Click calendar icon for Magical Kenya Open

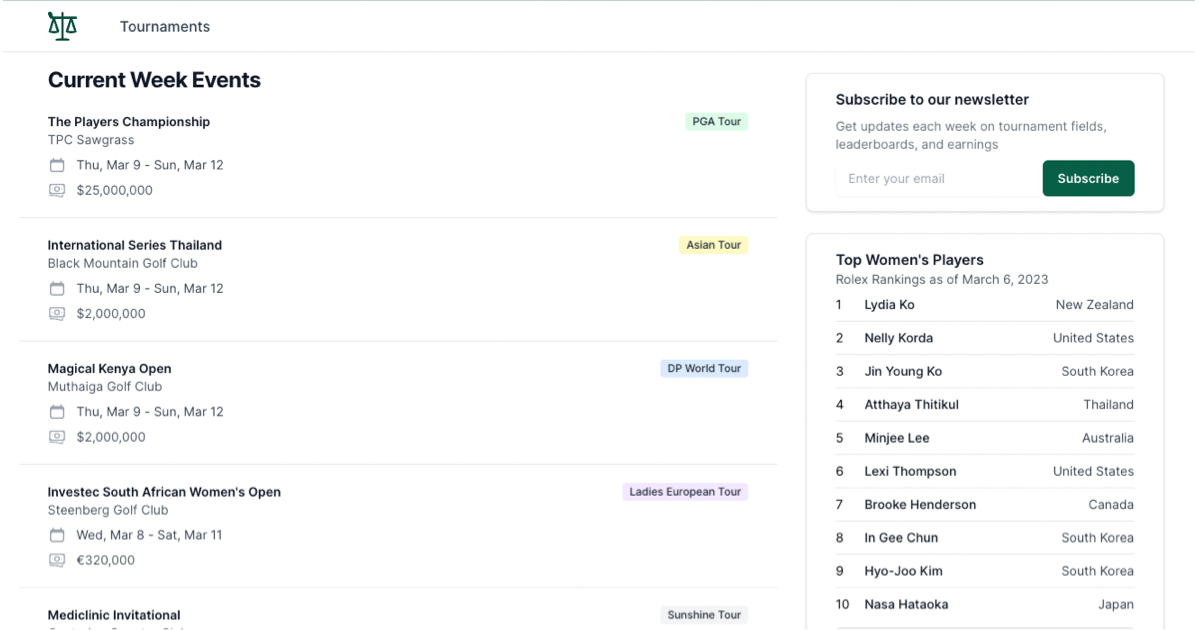pyautogui.click(x=57, y=412)
